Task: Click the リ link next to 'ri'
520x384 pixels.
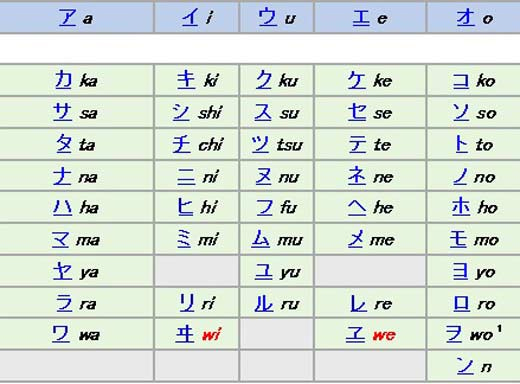Action: (x=187, y=303)
